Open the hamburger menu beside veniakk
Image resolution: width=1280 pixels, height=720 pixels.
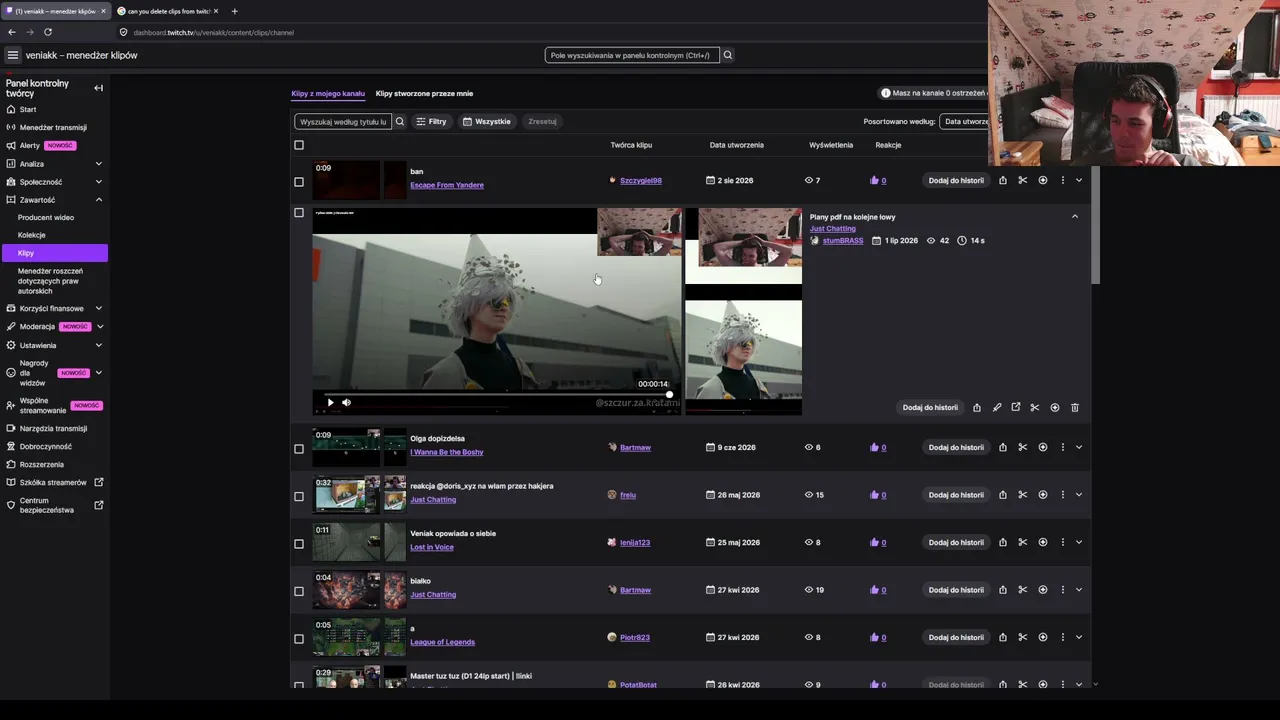click(x=13, y=55)
